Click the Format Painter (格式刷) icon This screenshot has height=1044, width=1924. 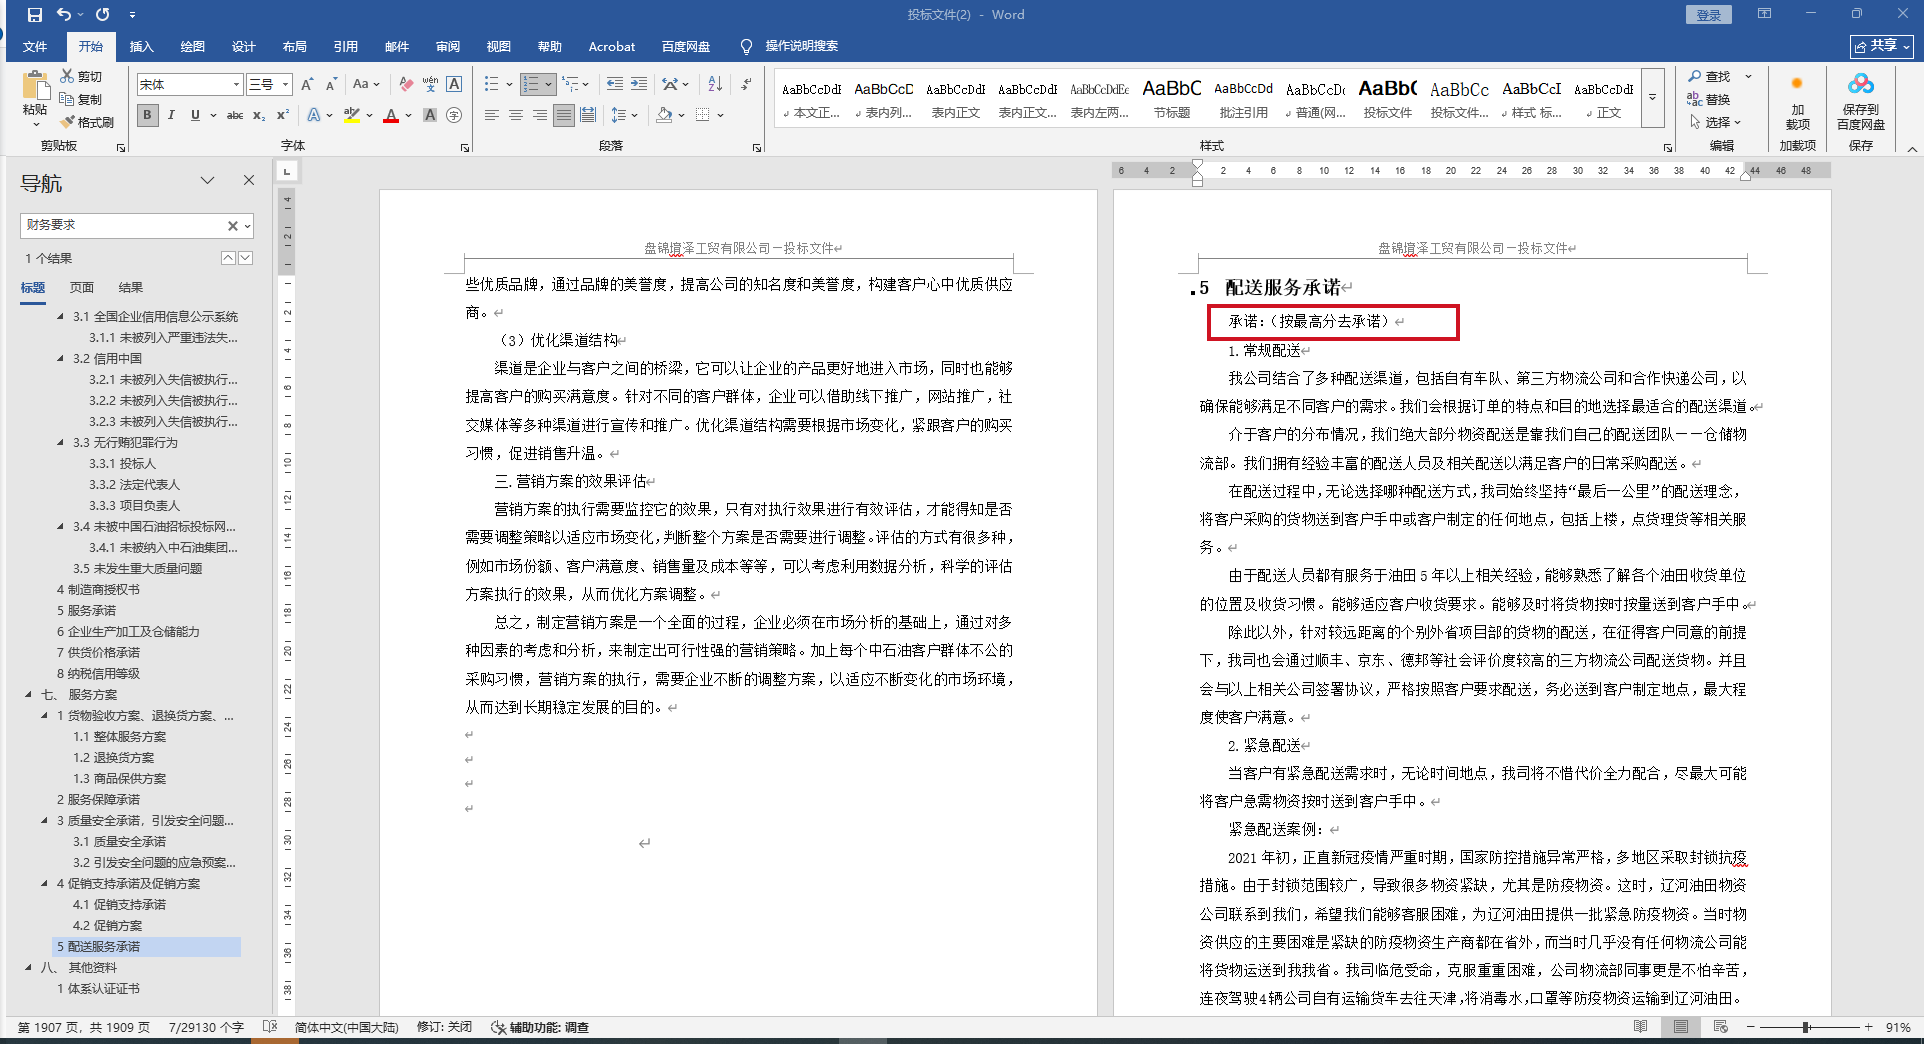point(87,122)
